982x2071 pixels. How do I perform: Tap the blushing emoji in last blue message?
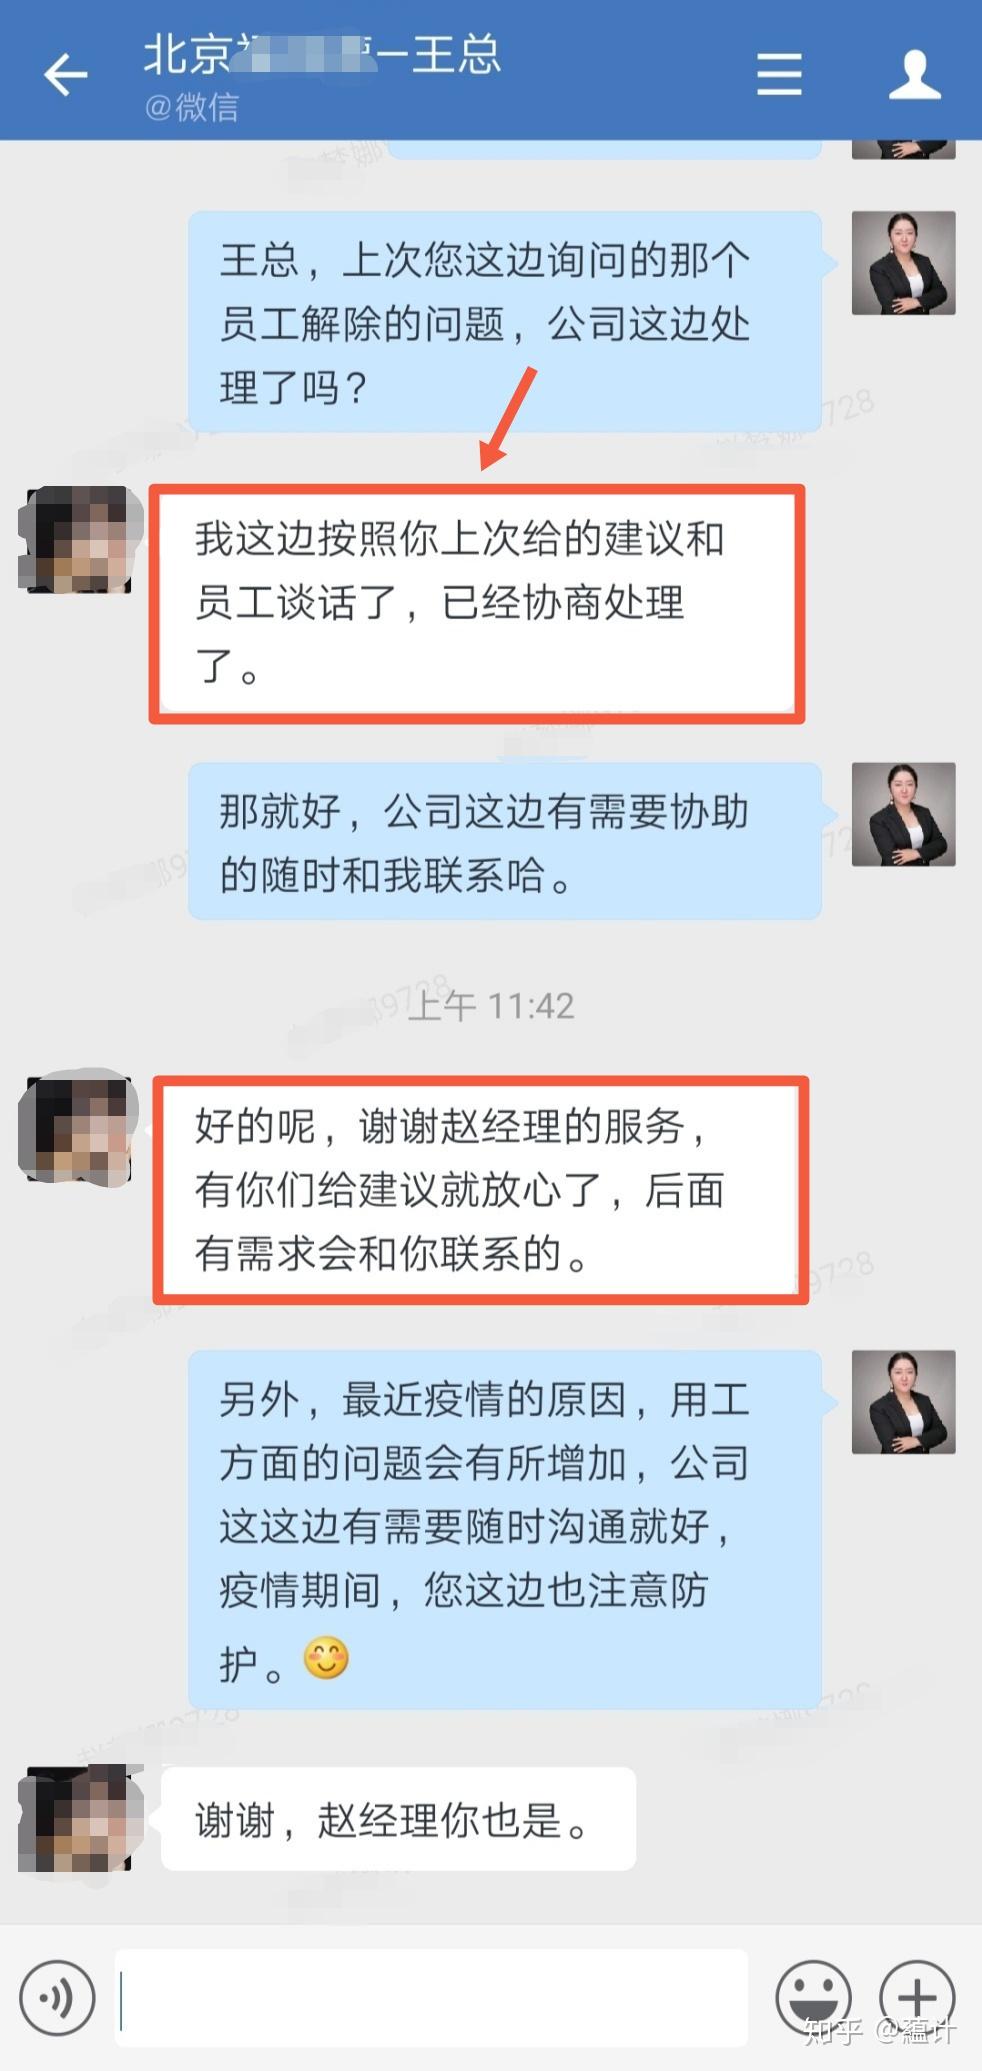(325, 1658)
